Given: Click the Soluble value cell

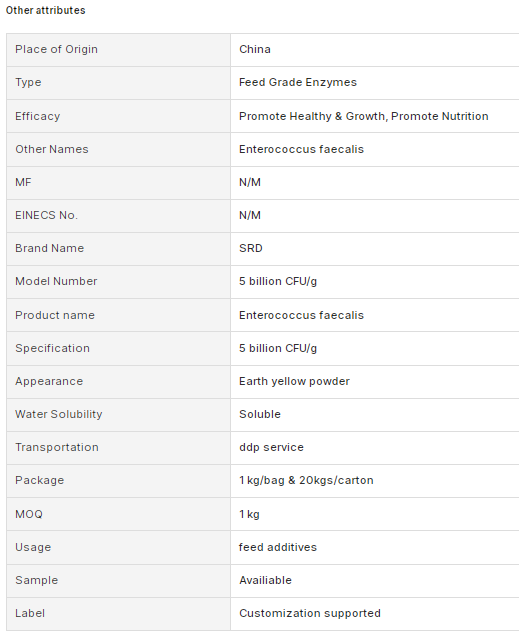Looking at the screenshot, I should click(x=375, y=415).
